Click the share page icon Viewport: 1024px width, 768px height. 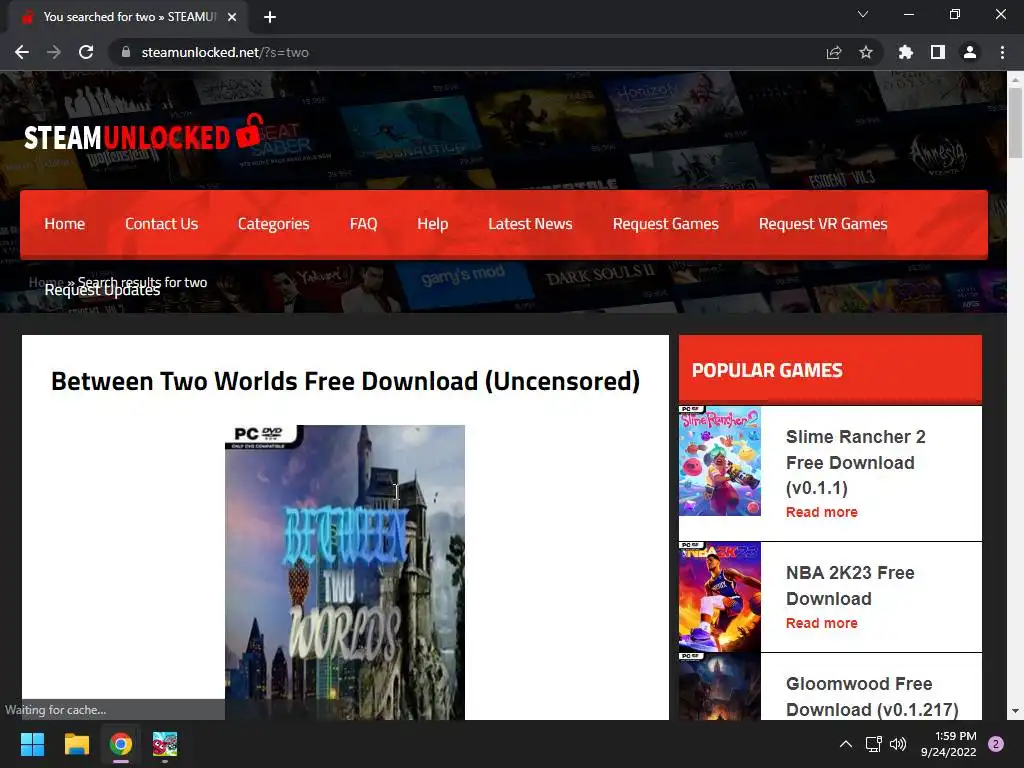pyautogui.click(x=834, y=52)
